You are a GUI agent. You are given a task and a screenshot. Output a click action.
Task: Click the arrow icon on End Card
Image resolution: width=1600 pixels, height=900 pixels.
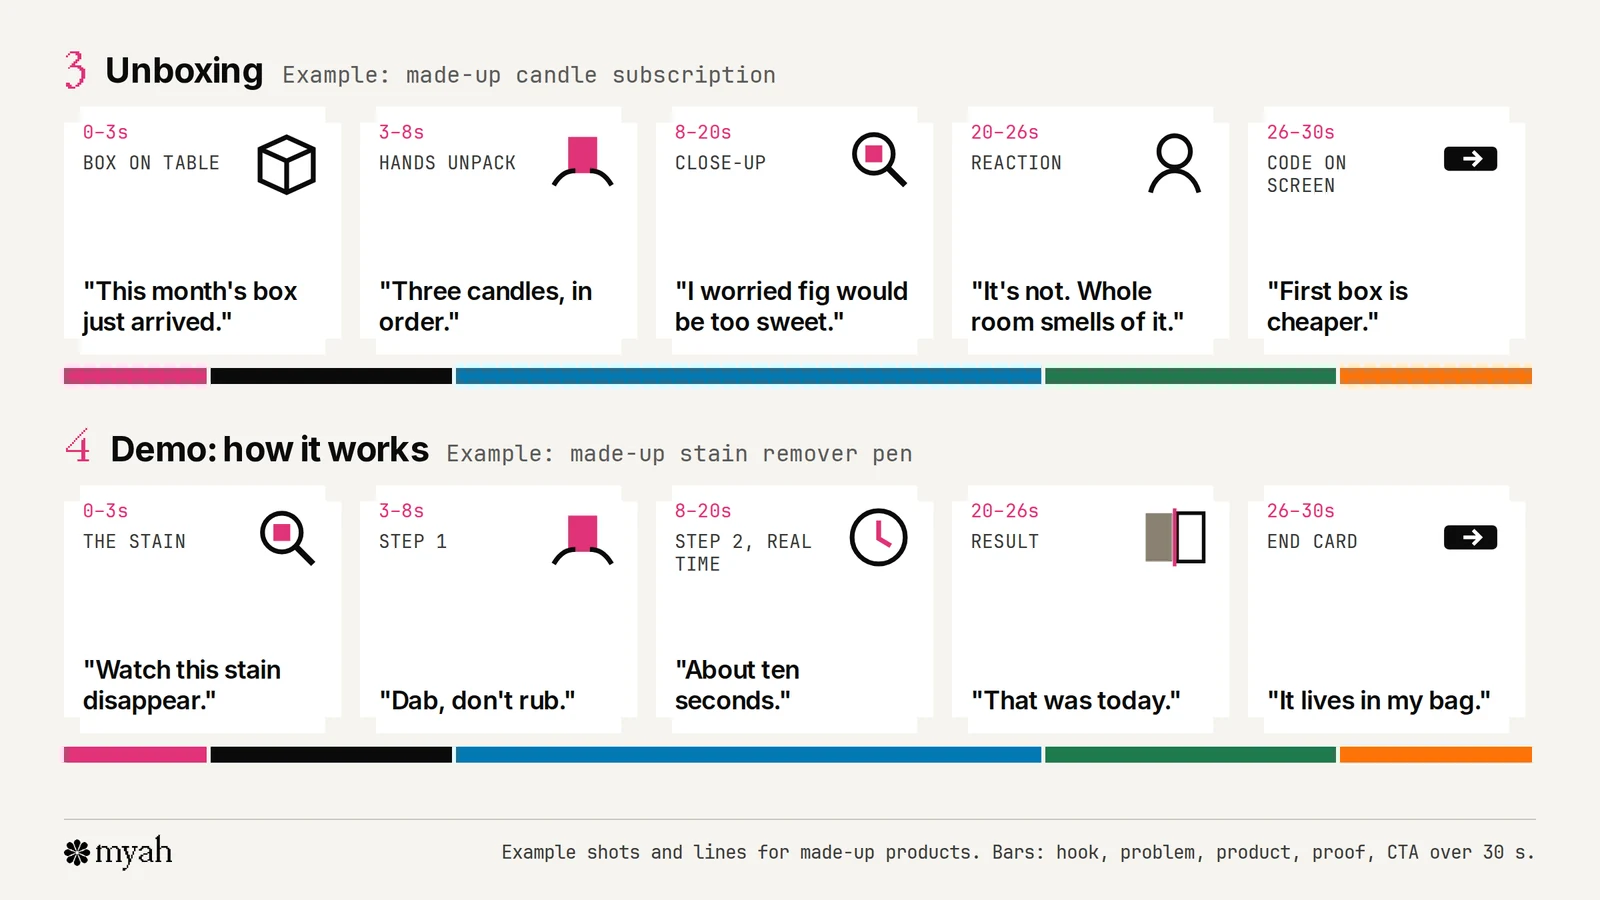(1470, 537)
